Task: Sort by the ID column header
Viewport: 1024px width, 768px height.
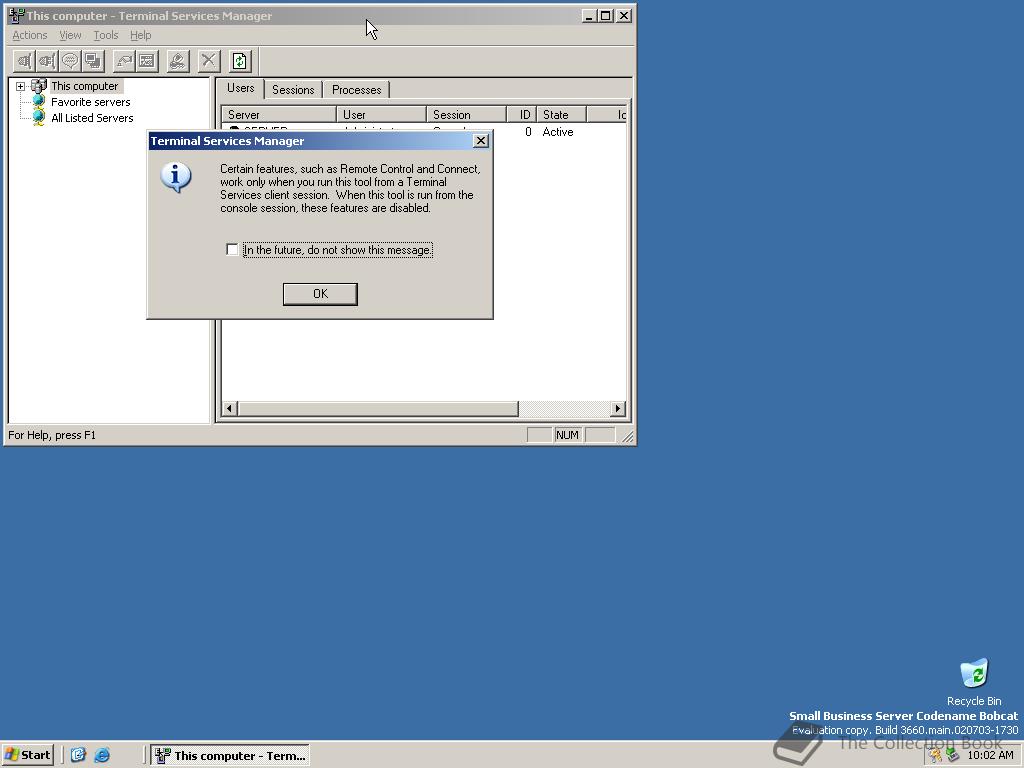Action: tap(522, 114)
